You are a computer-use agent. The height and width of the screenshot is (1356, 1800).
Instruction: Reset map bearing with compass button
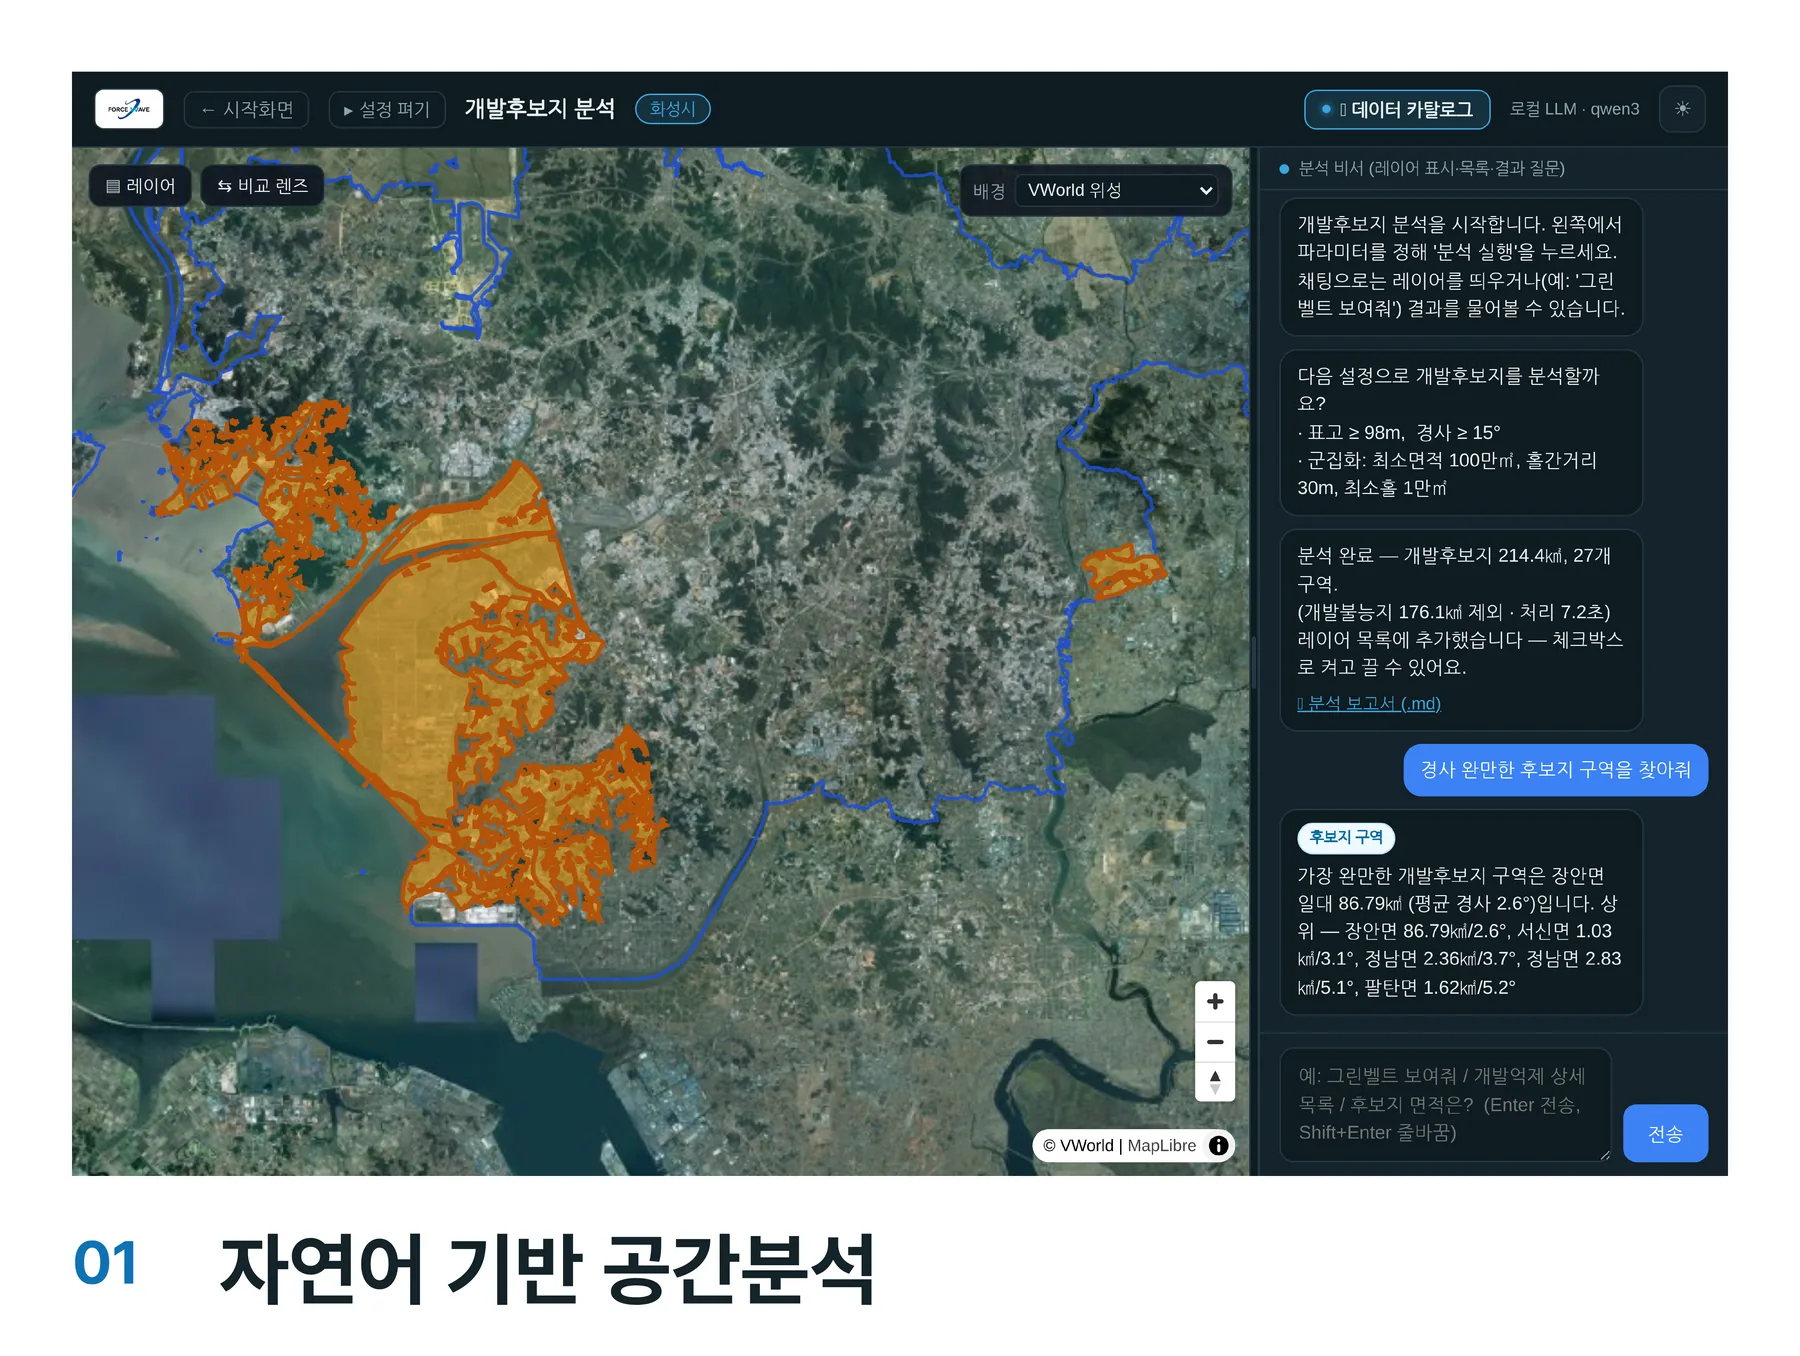[1215, 1081]
